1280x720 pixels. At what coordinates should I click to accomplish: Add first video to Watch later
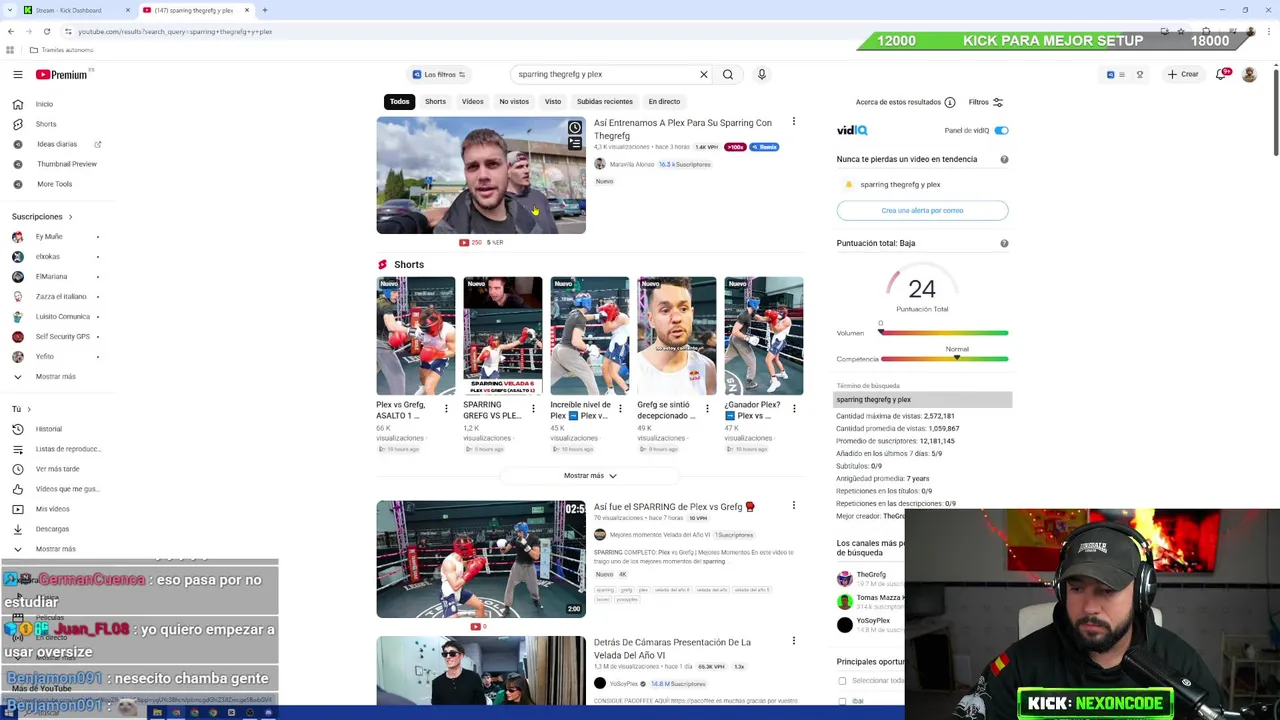pos(575,127)
